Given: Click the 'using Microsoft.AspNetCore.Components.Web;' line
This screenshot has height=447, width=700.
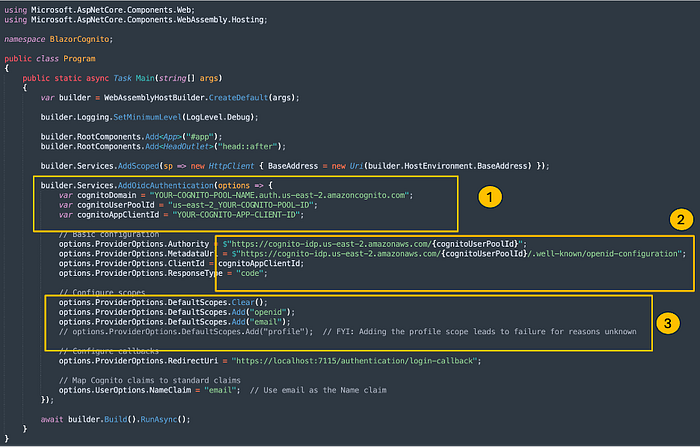Looking at the screenshot, I should pos(100,9).
